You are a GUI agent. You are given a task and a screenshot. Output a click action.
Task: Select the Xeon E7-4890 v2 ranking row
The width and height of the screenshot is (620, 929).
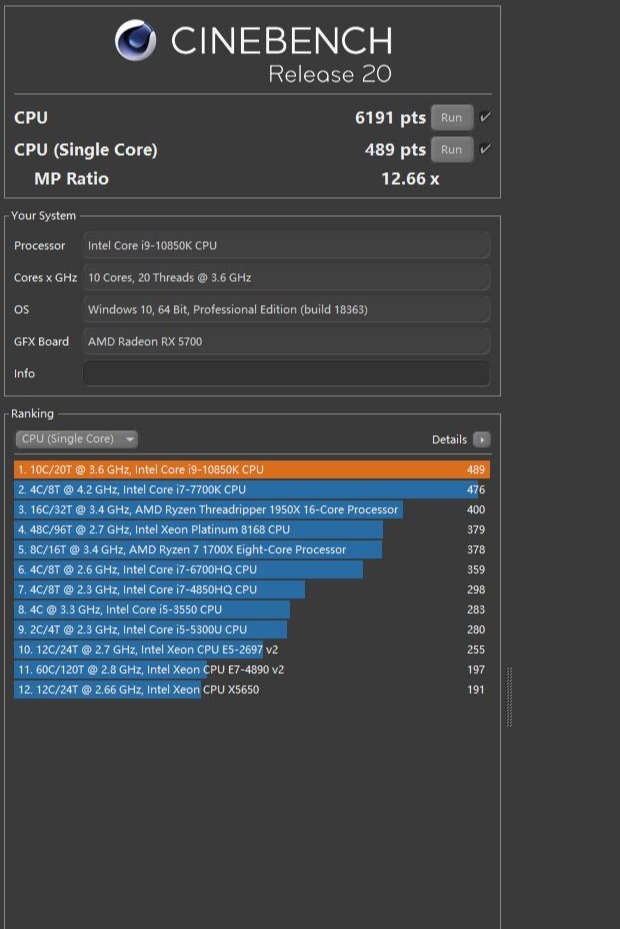(251, 670)
